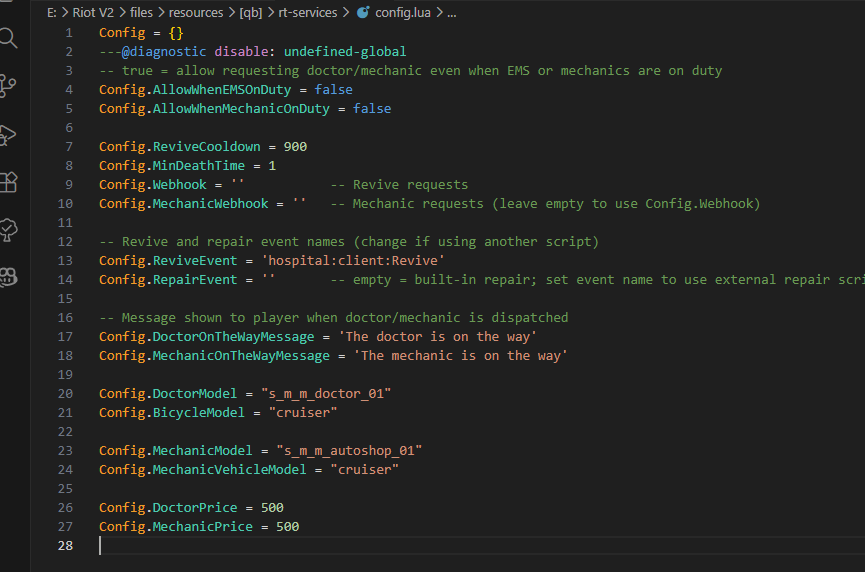Expand the 'rt-services' breadcrumb segment
Screen dimensions: 865x572
tap(308, 12)
